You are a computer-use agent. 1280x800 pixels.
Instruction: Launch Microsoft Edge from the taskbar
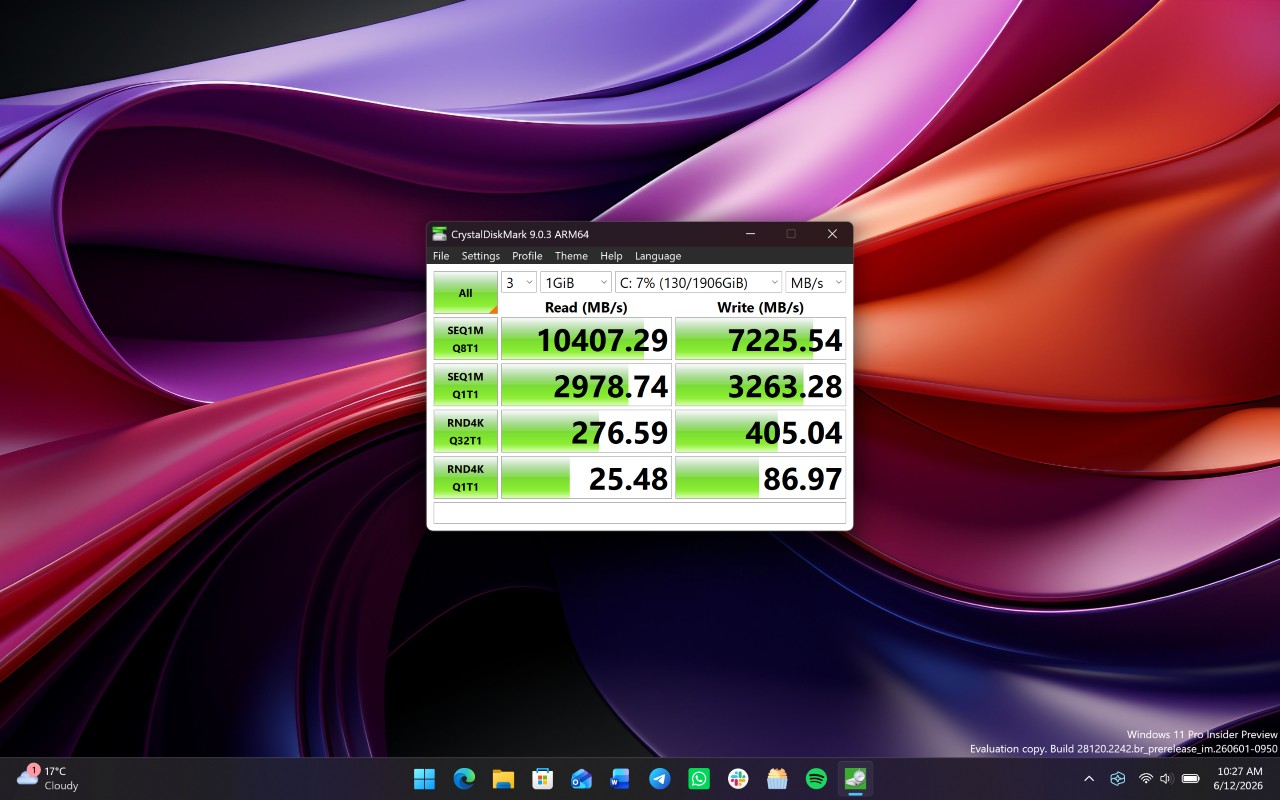click(x=464, y=778)
